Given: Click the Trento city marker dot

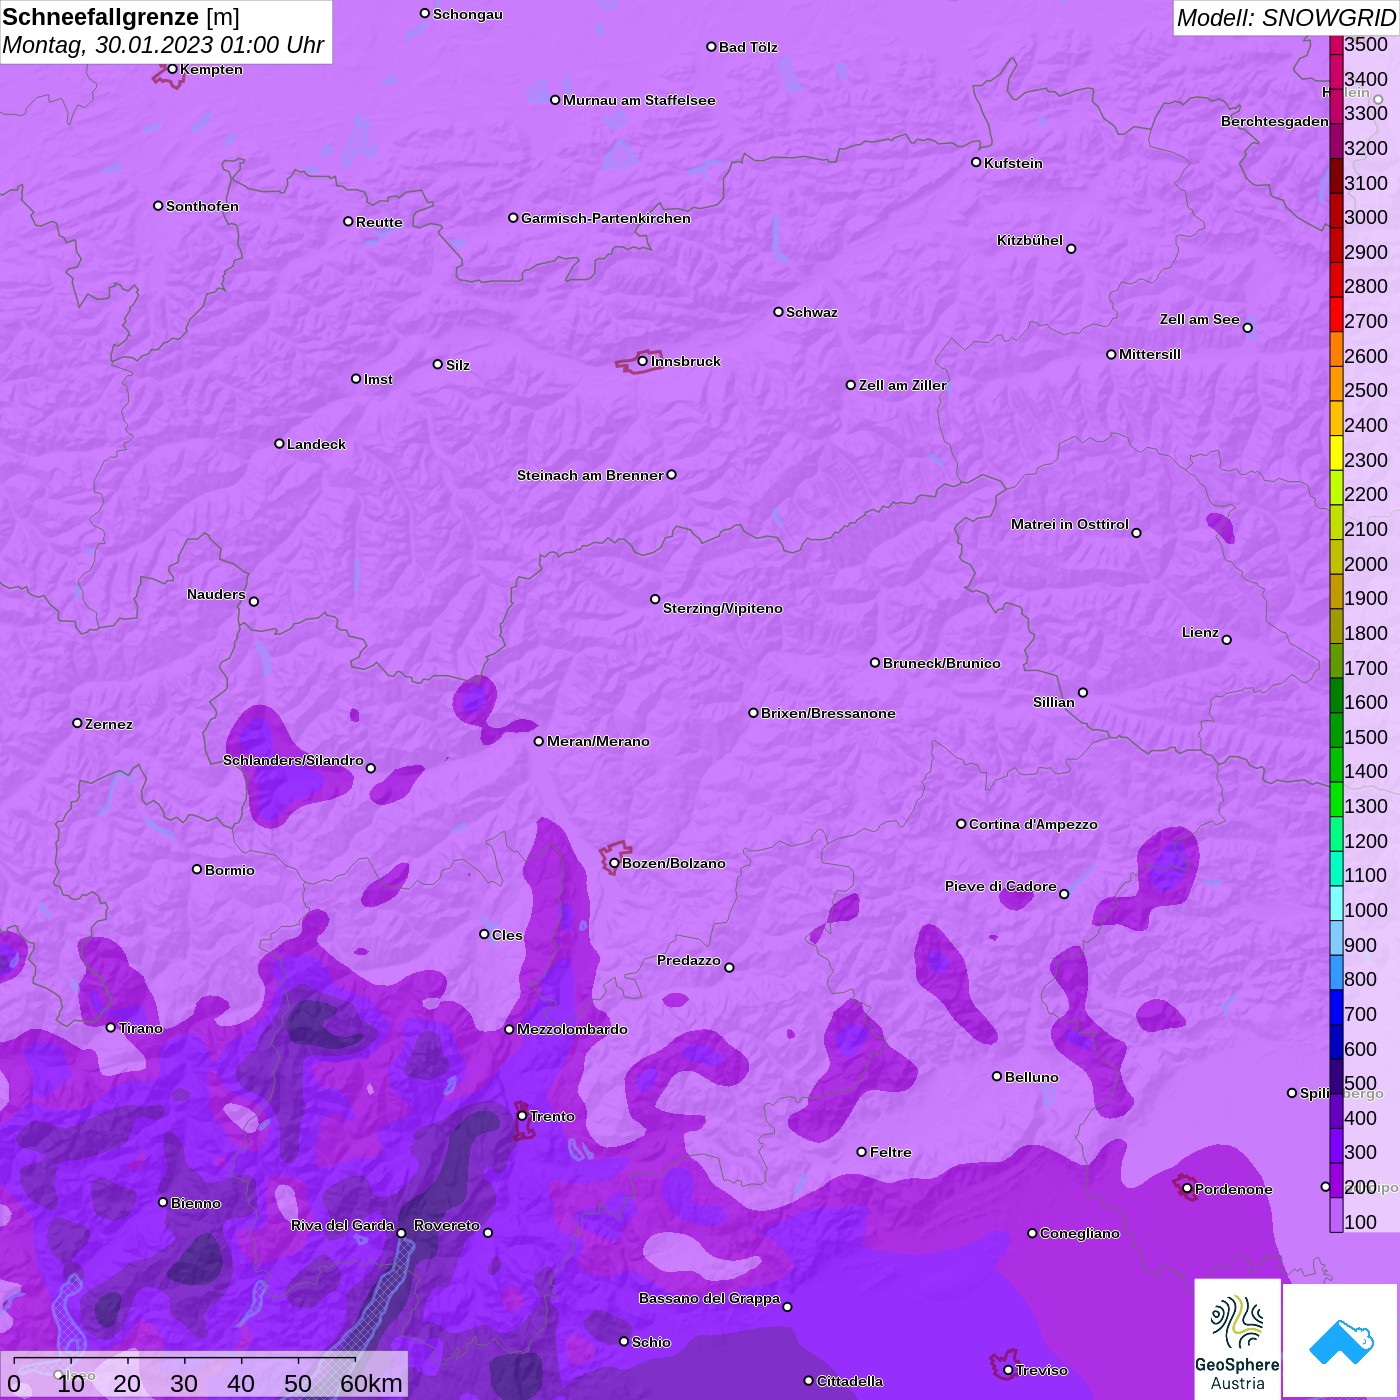Looking at the screenshot, I should tap(522, 1116).
